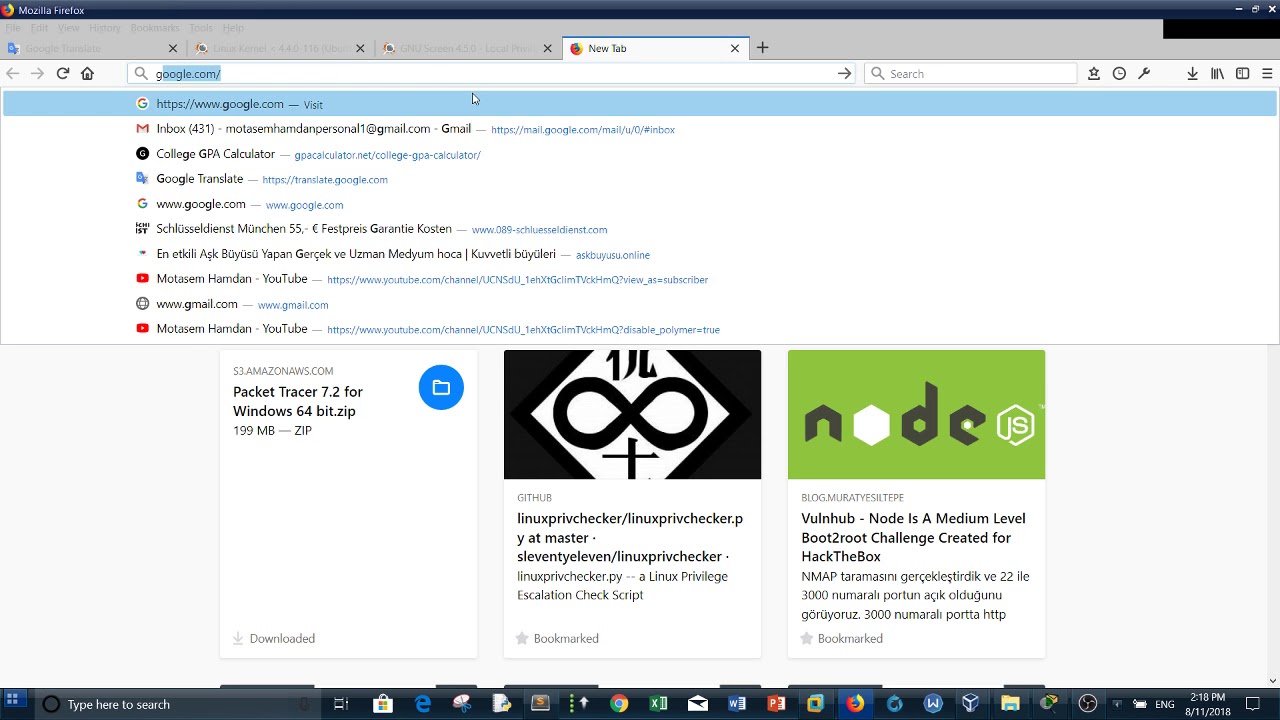Click the blue folder icon on Packet Tracer card
Screen dimensions: 1280x720
pos(441,387)
